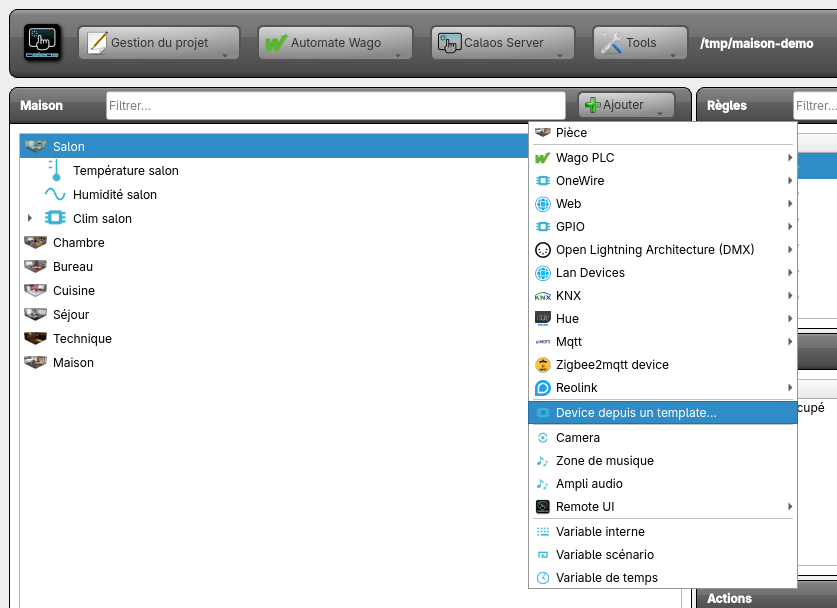Open the Calaos Server dropdown
The height and width of the screenshot is (608, 837).
[503, 43]
